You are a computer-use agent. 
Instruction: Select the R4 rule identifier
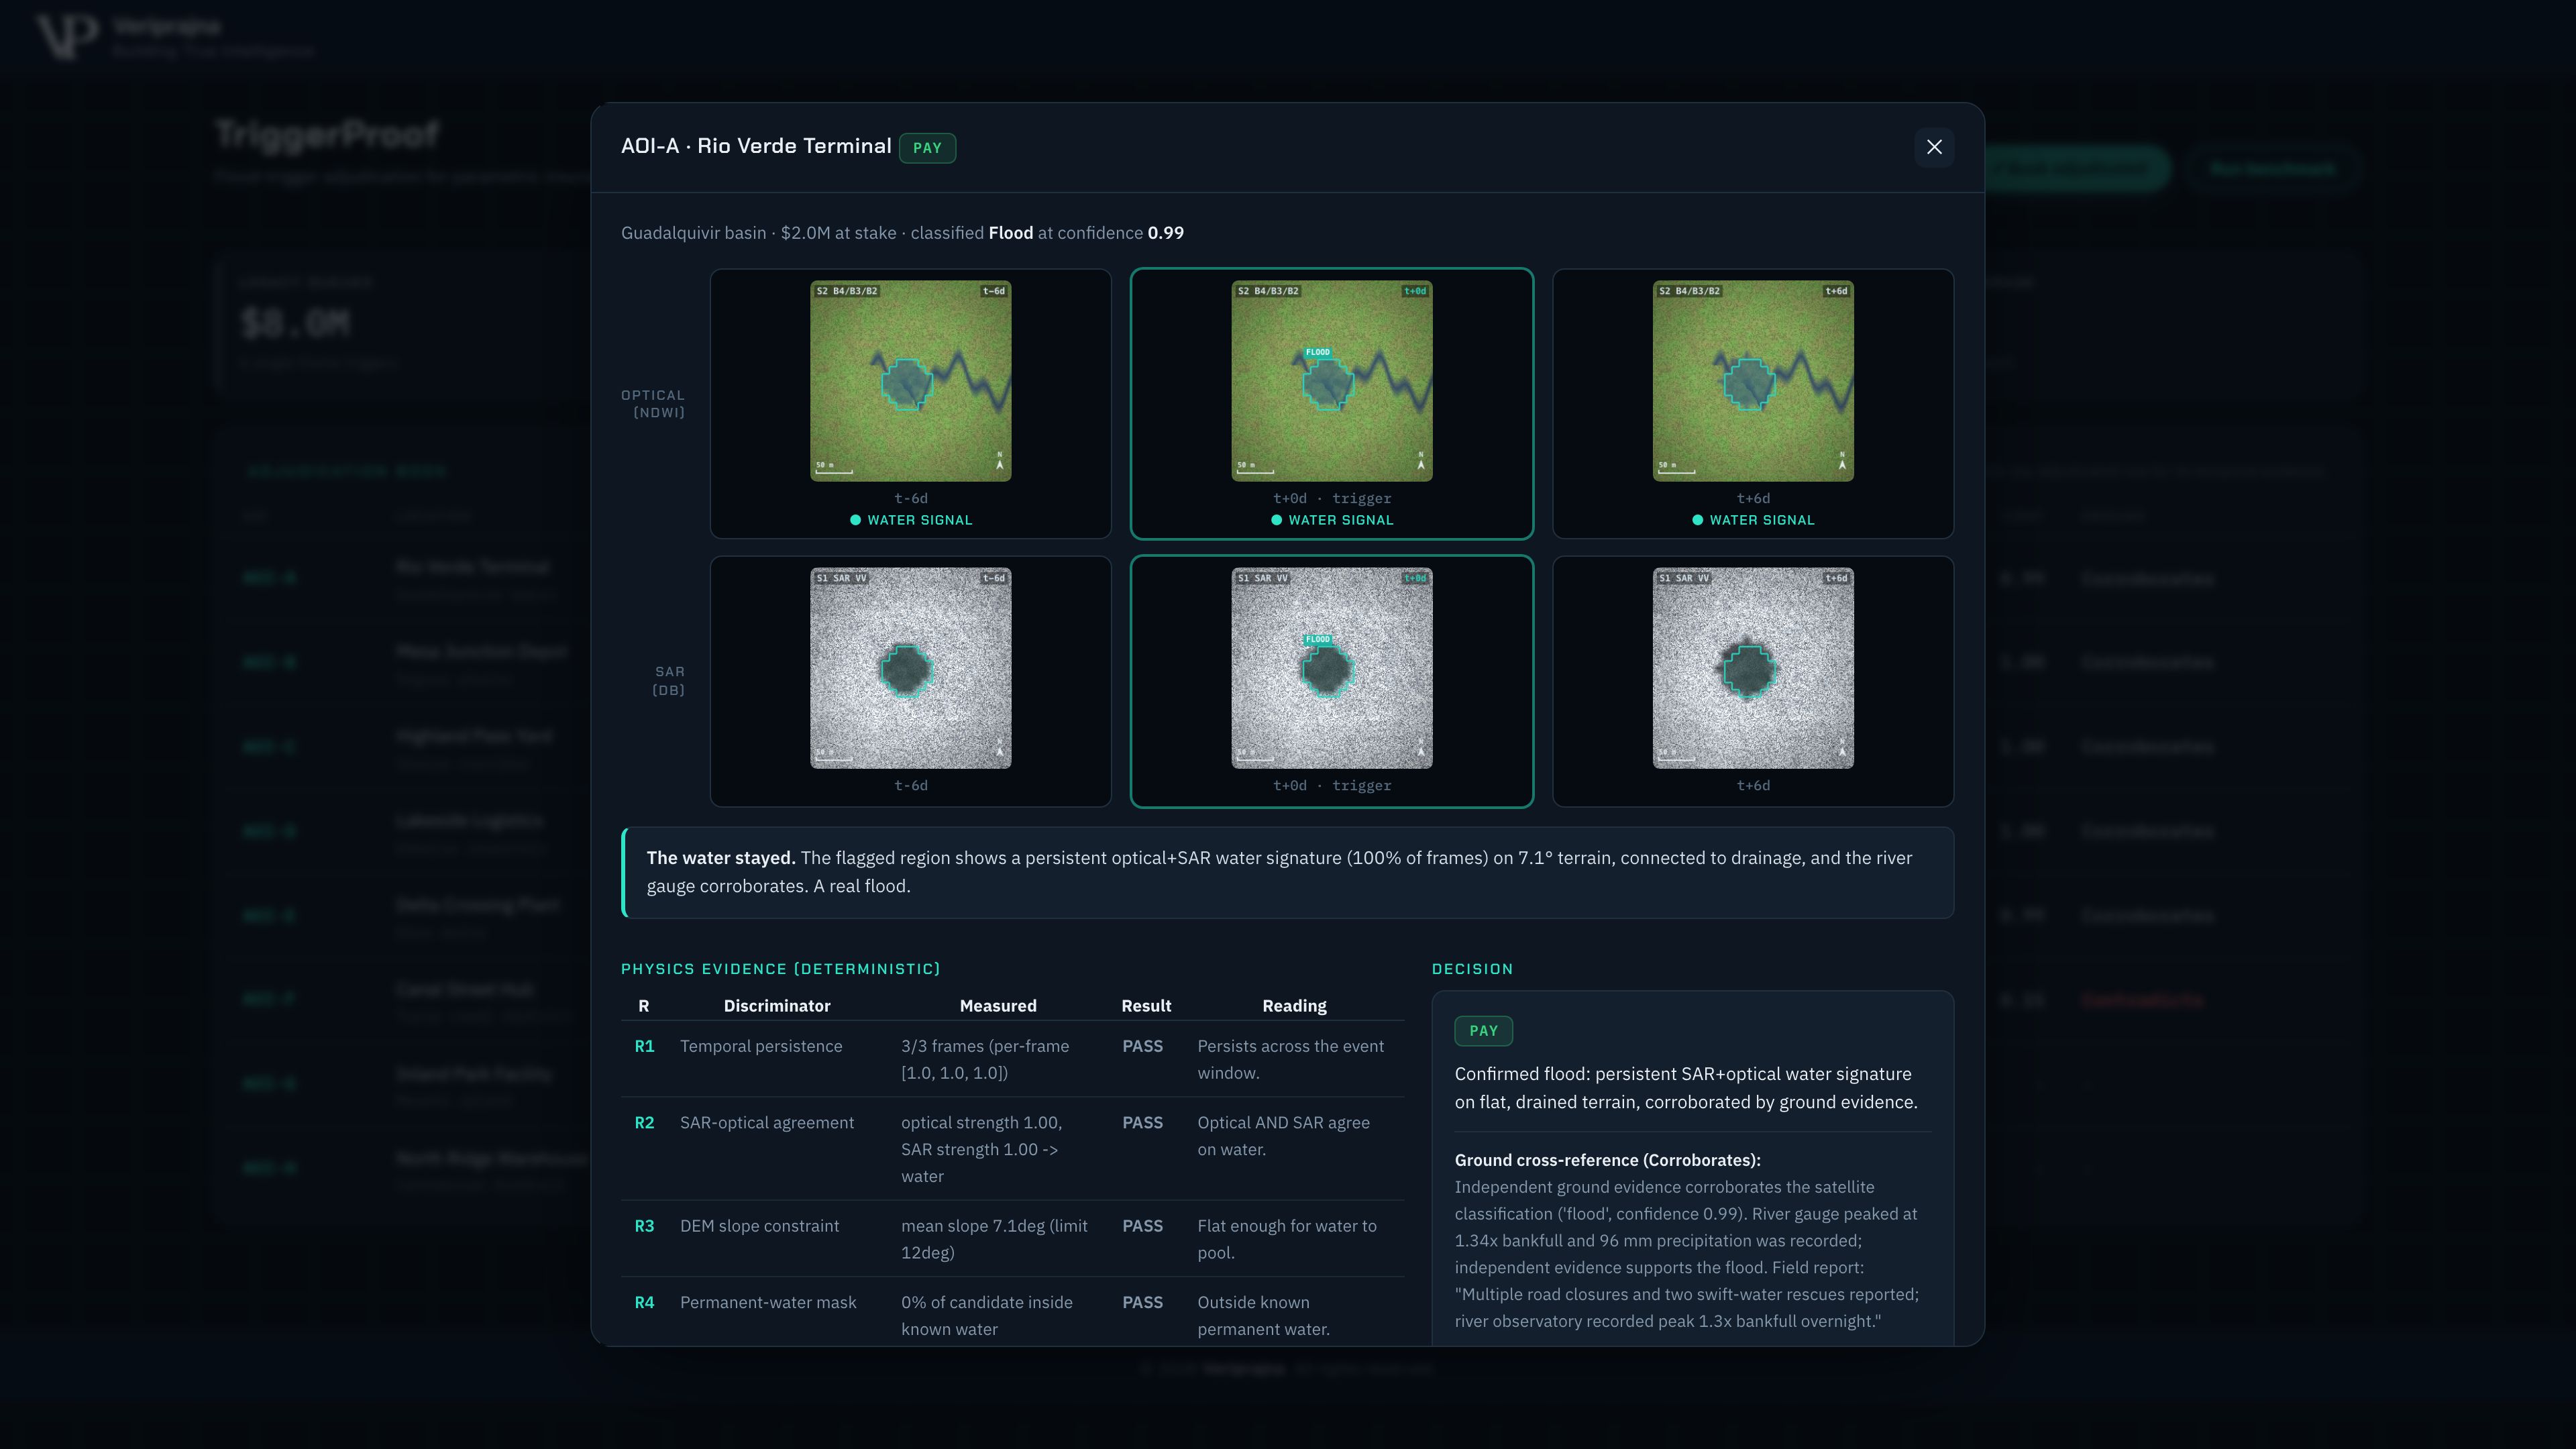pos(644,1302)
